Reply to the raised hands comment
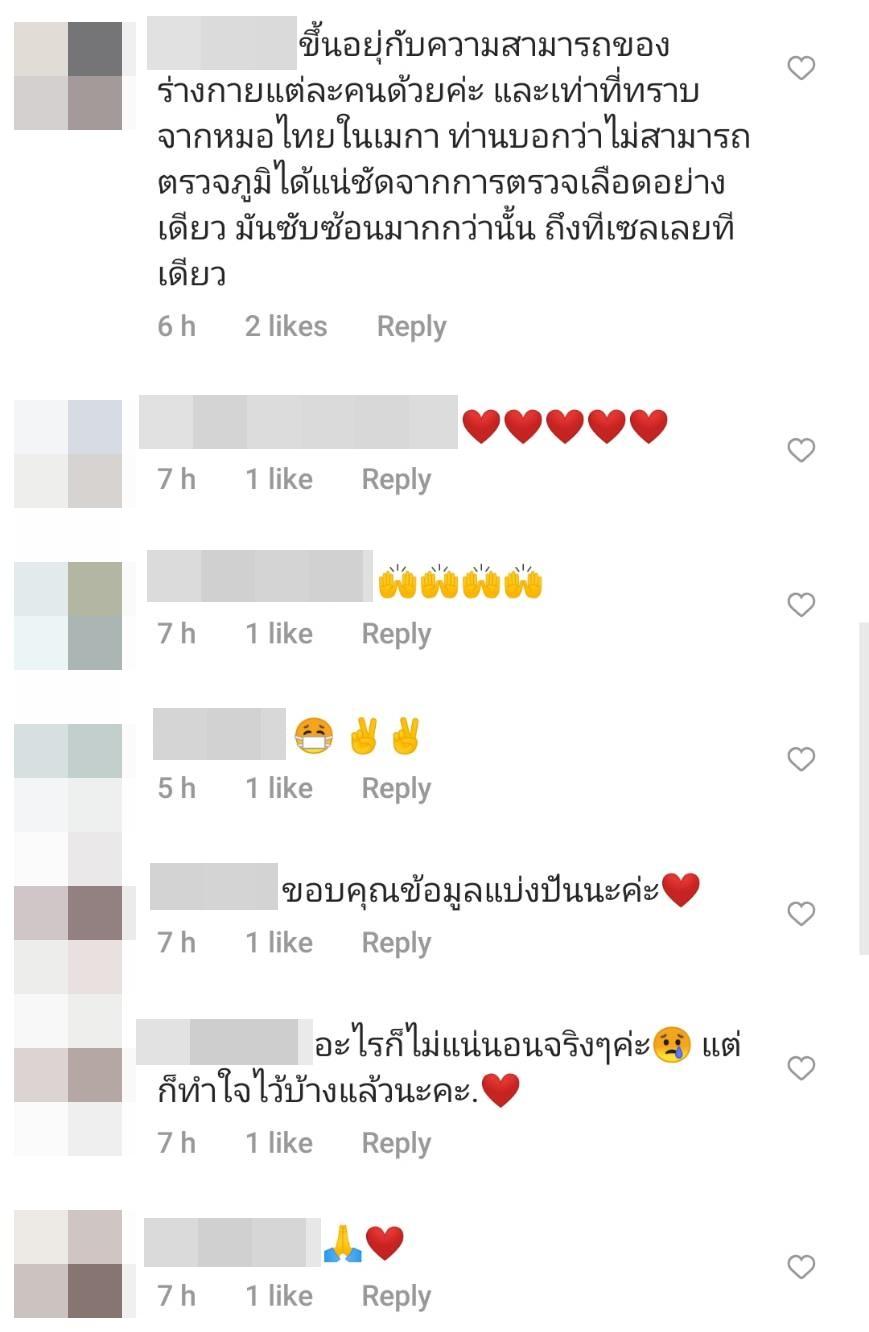This screenshot has height=1332, width=869. [x=396, y=634]
